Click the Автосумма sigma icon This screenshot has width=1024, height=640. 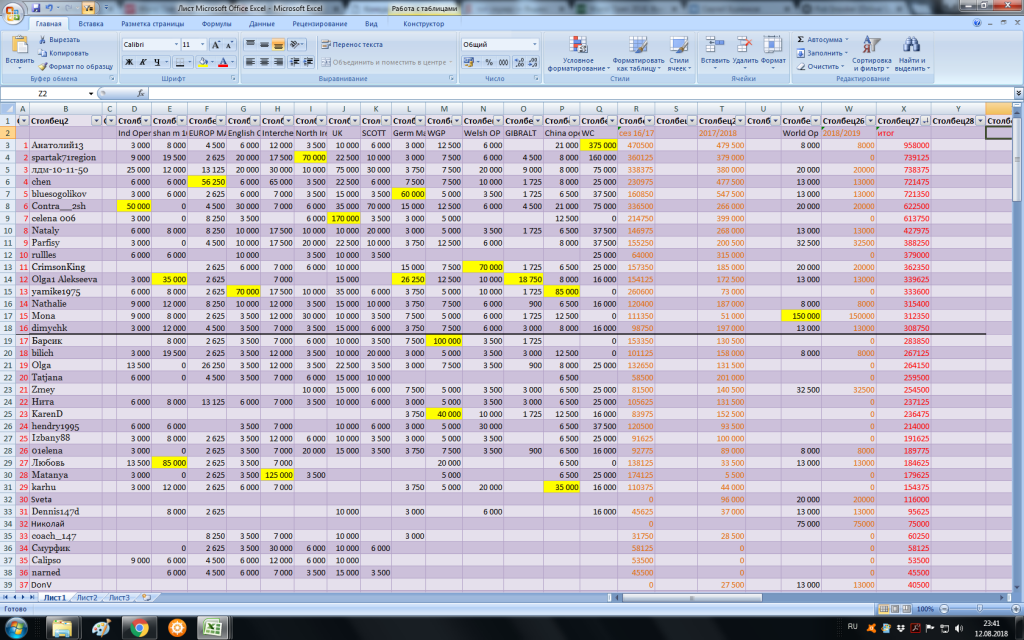[x=802, y=39]
